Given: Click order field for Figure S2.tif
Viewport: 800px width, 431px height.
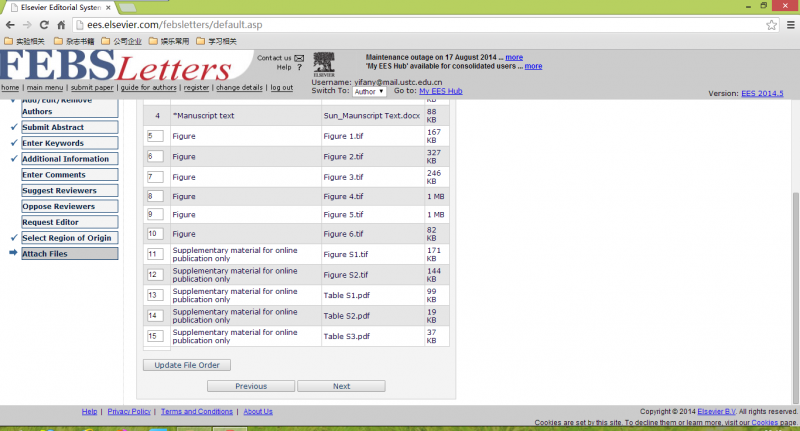Looking at the screenshot, I should click(x=155, y=275).
